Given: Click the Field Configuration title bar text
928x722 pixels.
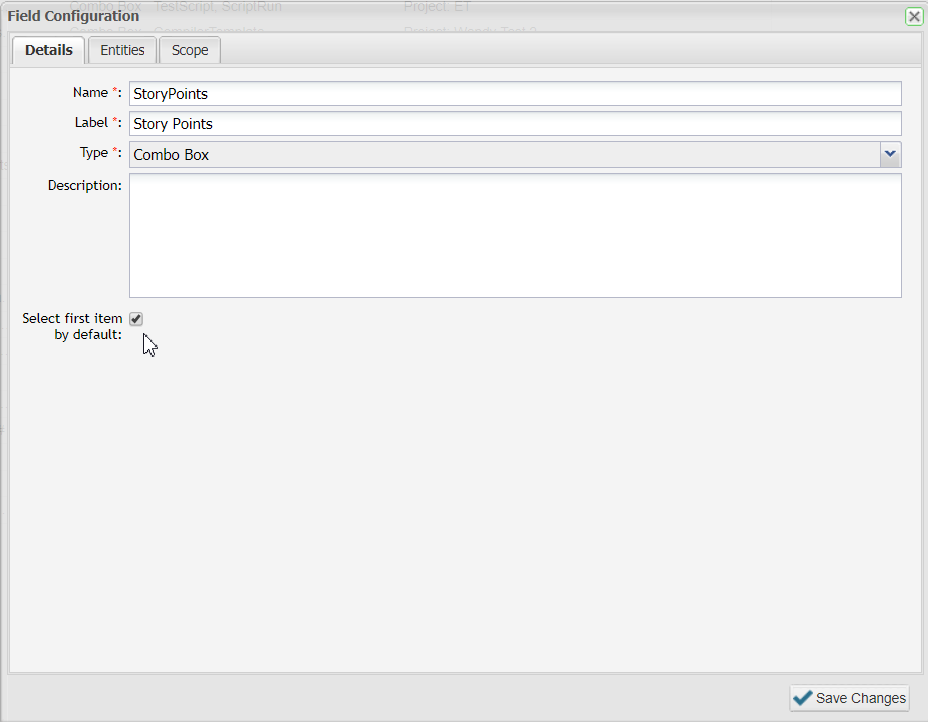Looking at the screenshot, I should tap(73, 16).
